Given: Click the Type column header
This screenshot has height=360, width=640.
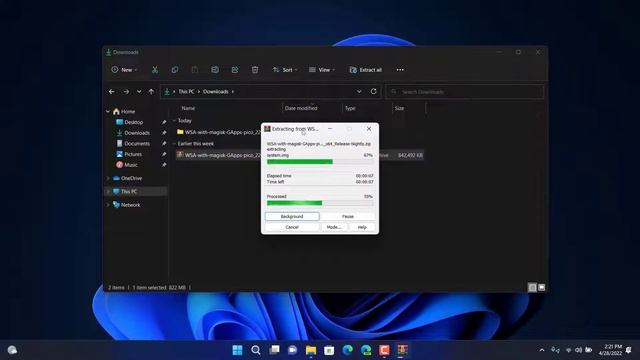Looking at the screenshot, I should click(x=350, y=108).
